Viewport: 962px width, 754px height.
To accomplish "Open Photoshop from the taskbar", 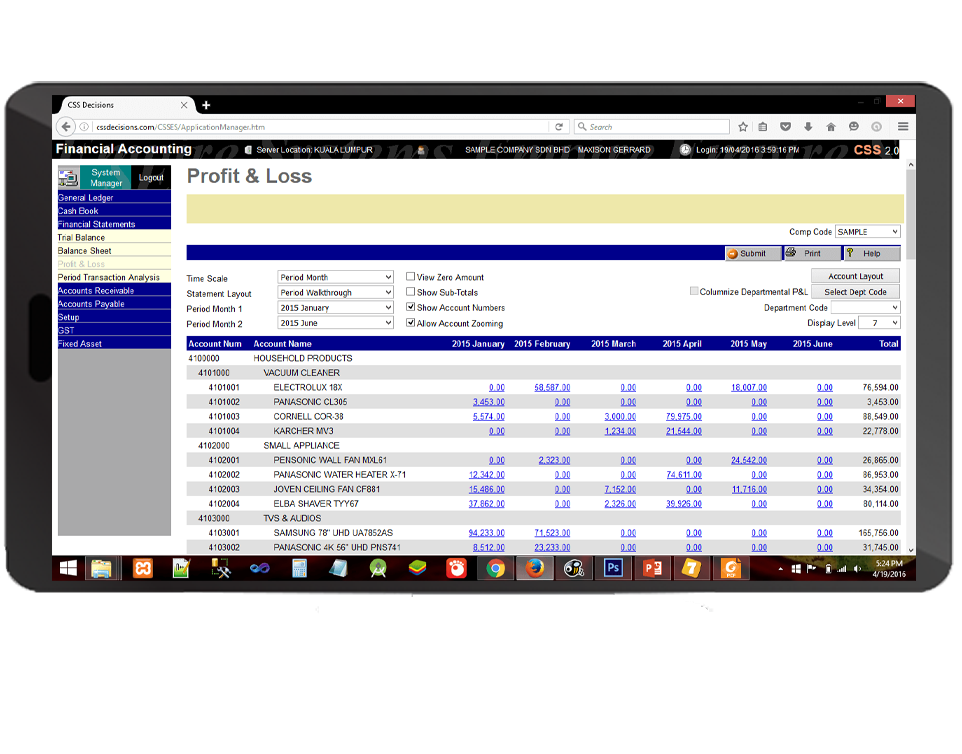I will (613, 569).
